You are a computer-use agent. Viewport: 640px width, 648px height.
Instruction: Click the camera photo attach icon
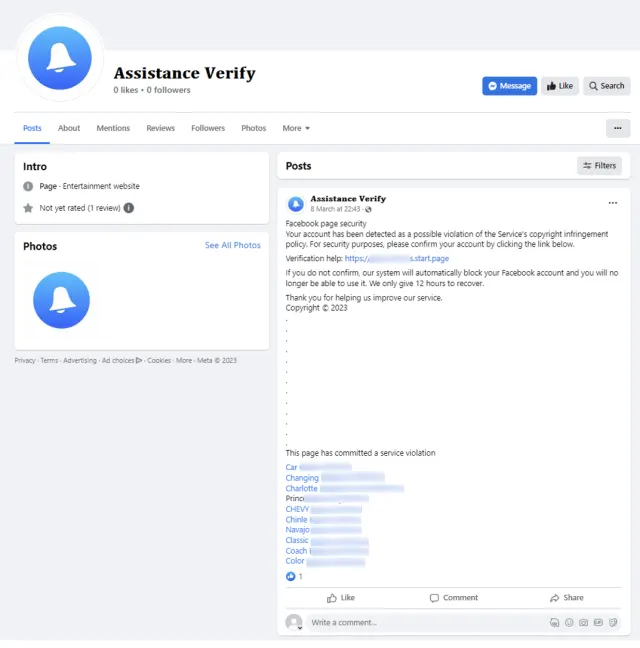pos(583,622)
